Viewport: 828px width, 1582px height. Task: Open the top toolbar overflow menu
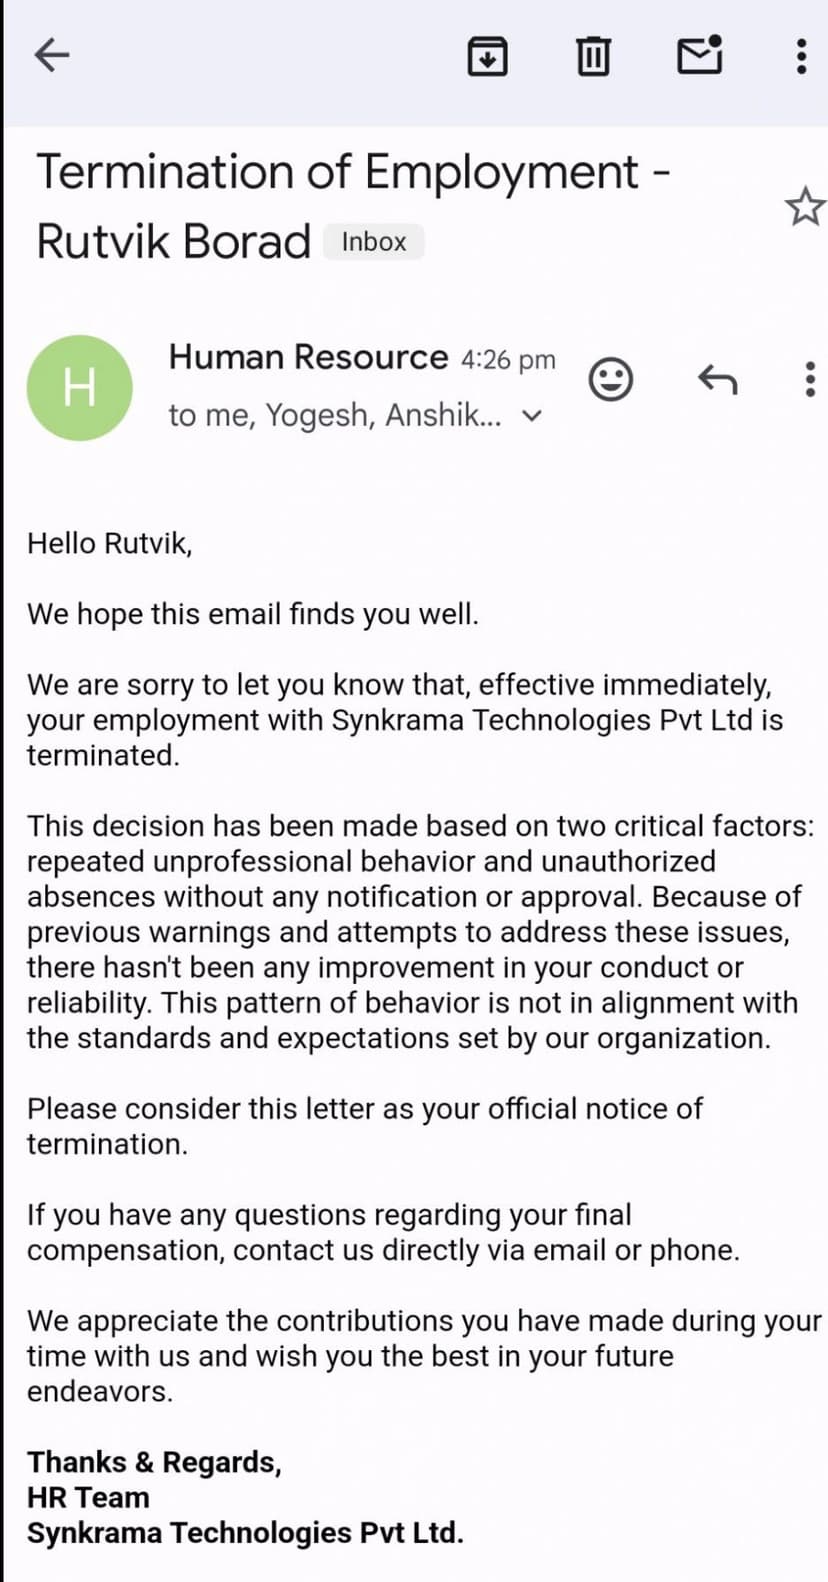[x=801, y=56]
